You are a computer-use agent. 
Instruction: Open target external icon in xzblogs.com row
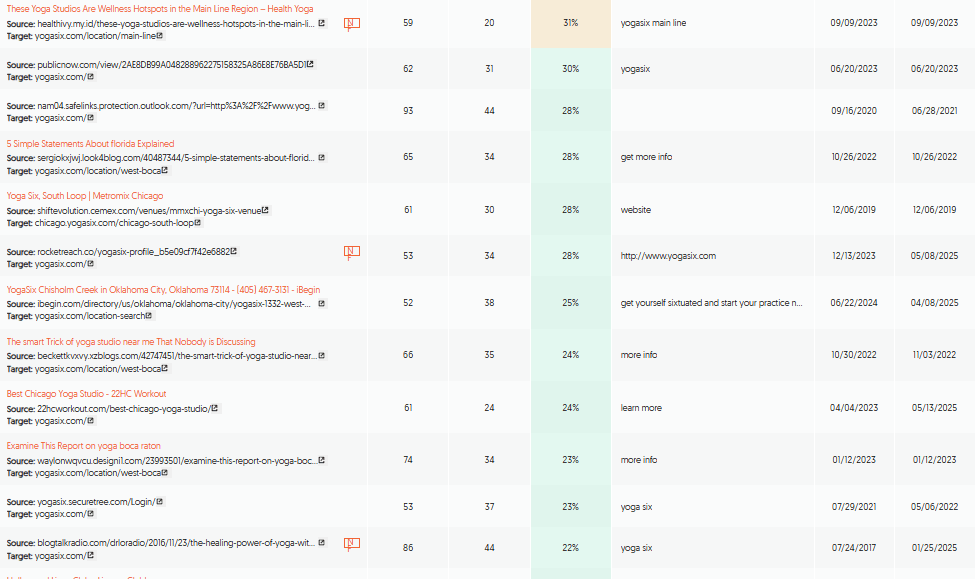[165, 369]
